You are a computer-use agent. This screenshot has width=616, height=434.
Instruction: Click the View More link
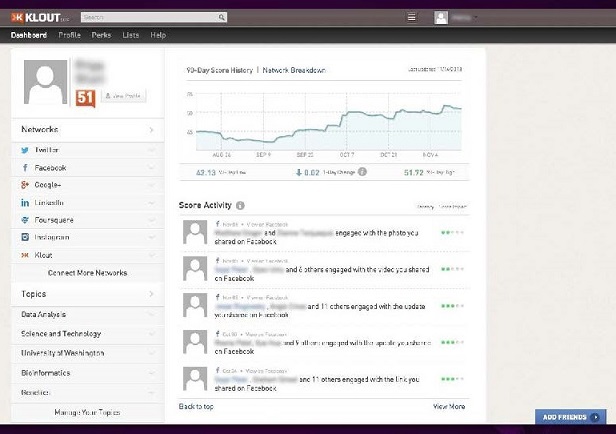click(x=448, y=407)
